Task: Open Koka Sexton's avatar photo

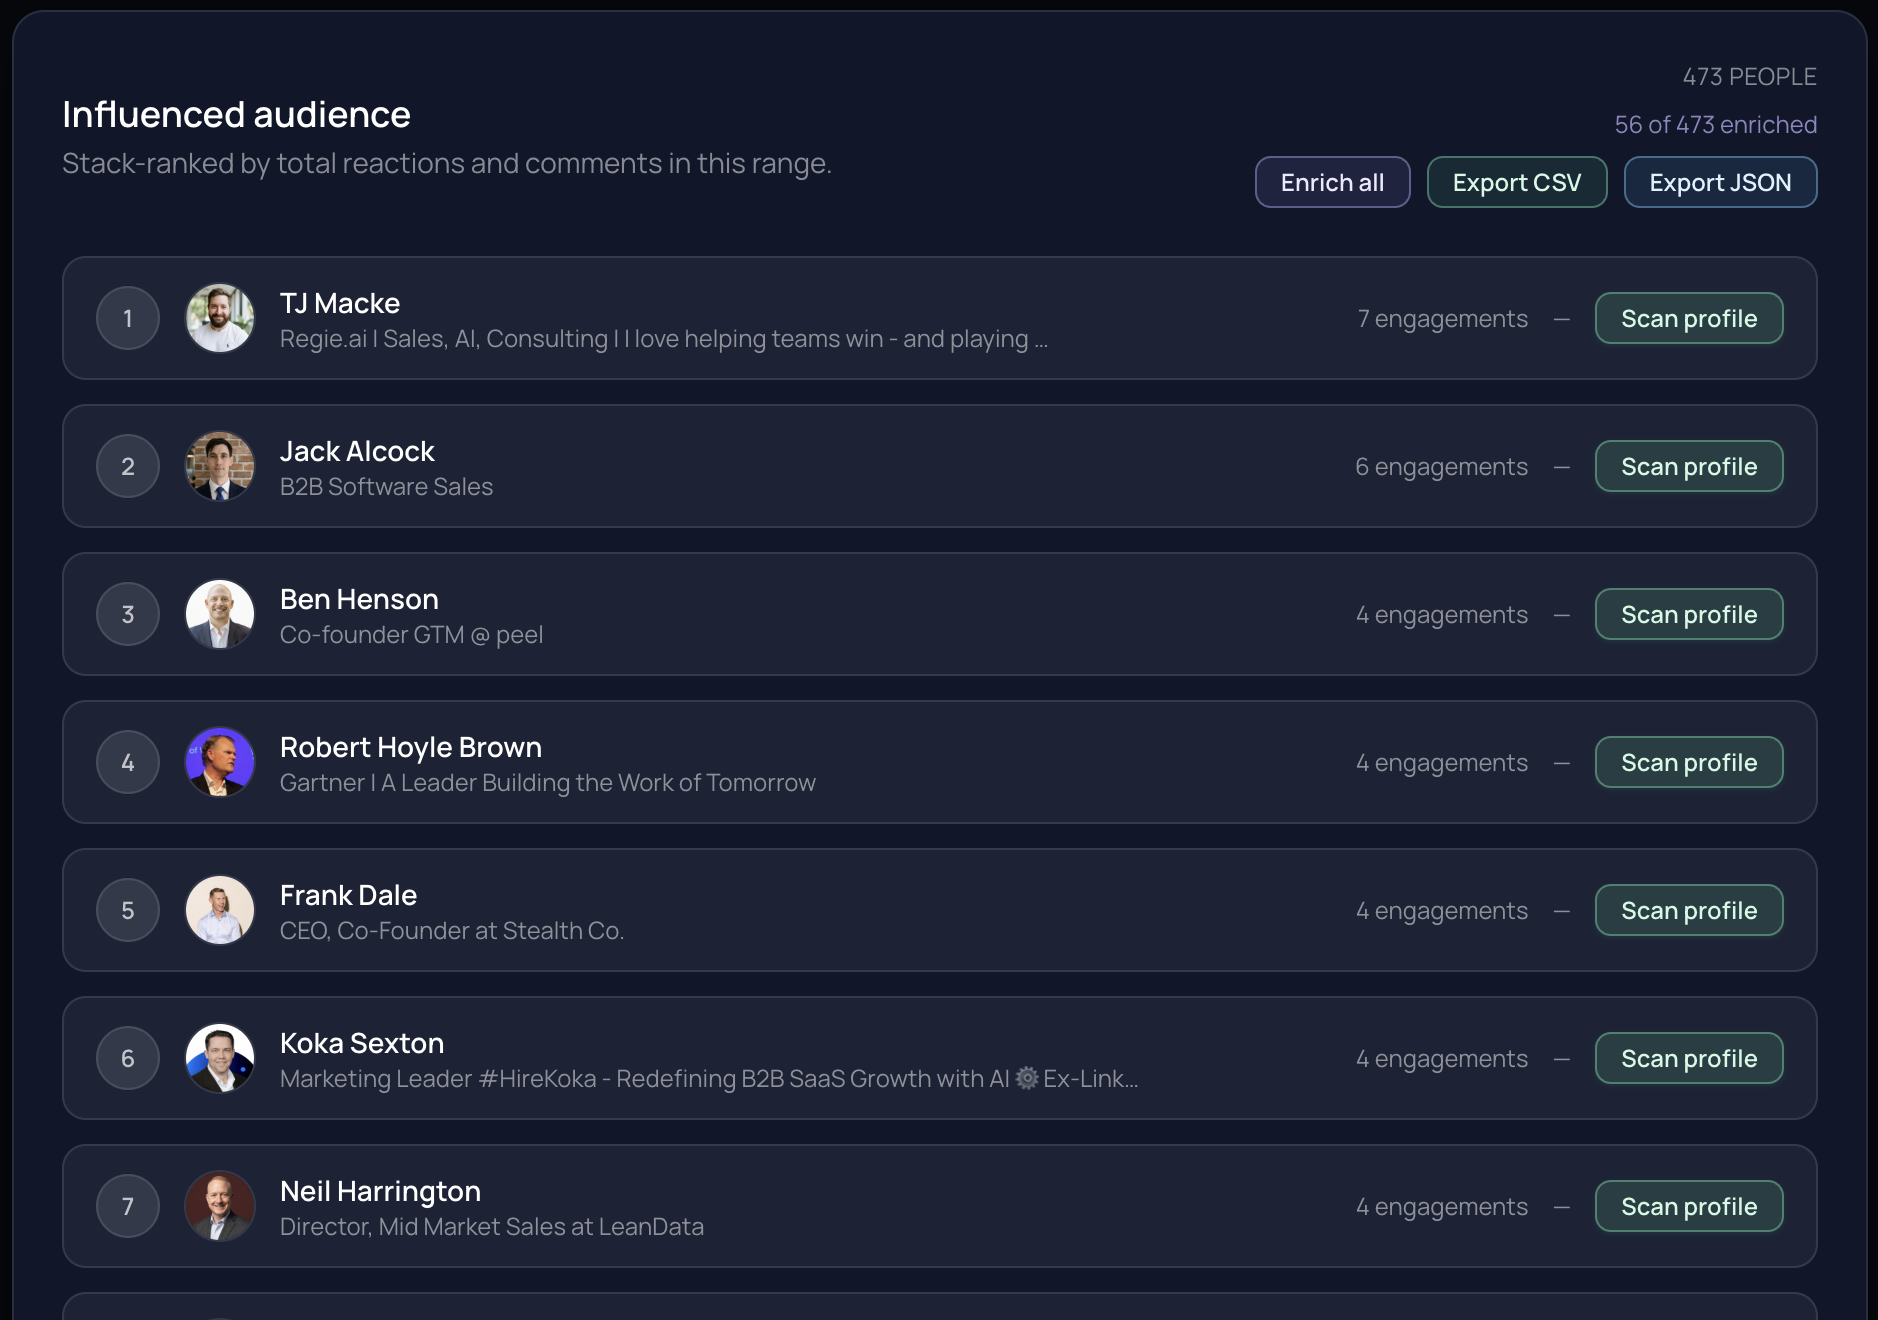Action: (x=220, y=1058)
